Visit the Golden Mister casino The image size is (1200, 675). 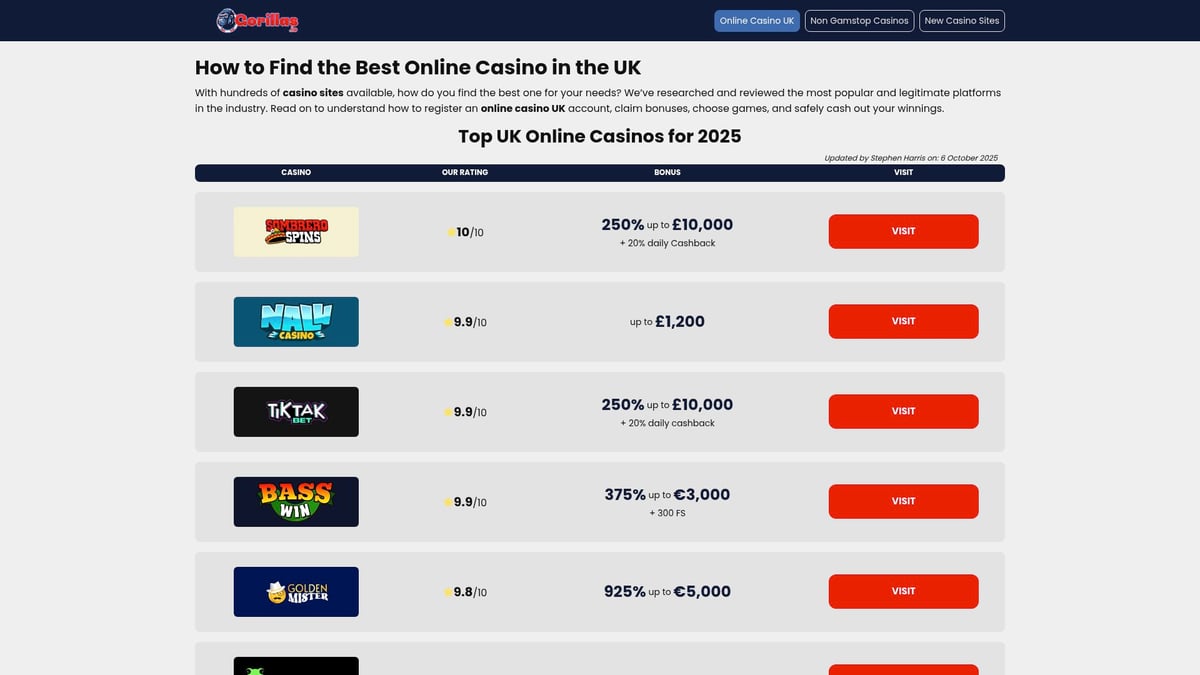pyautogui.click(x=903, y=592)
